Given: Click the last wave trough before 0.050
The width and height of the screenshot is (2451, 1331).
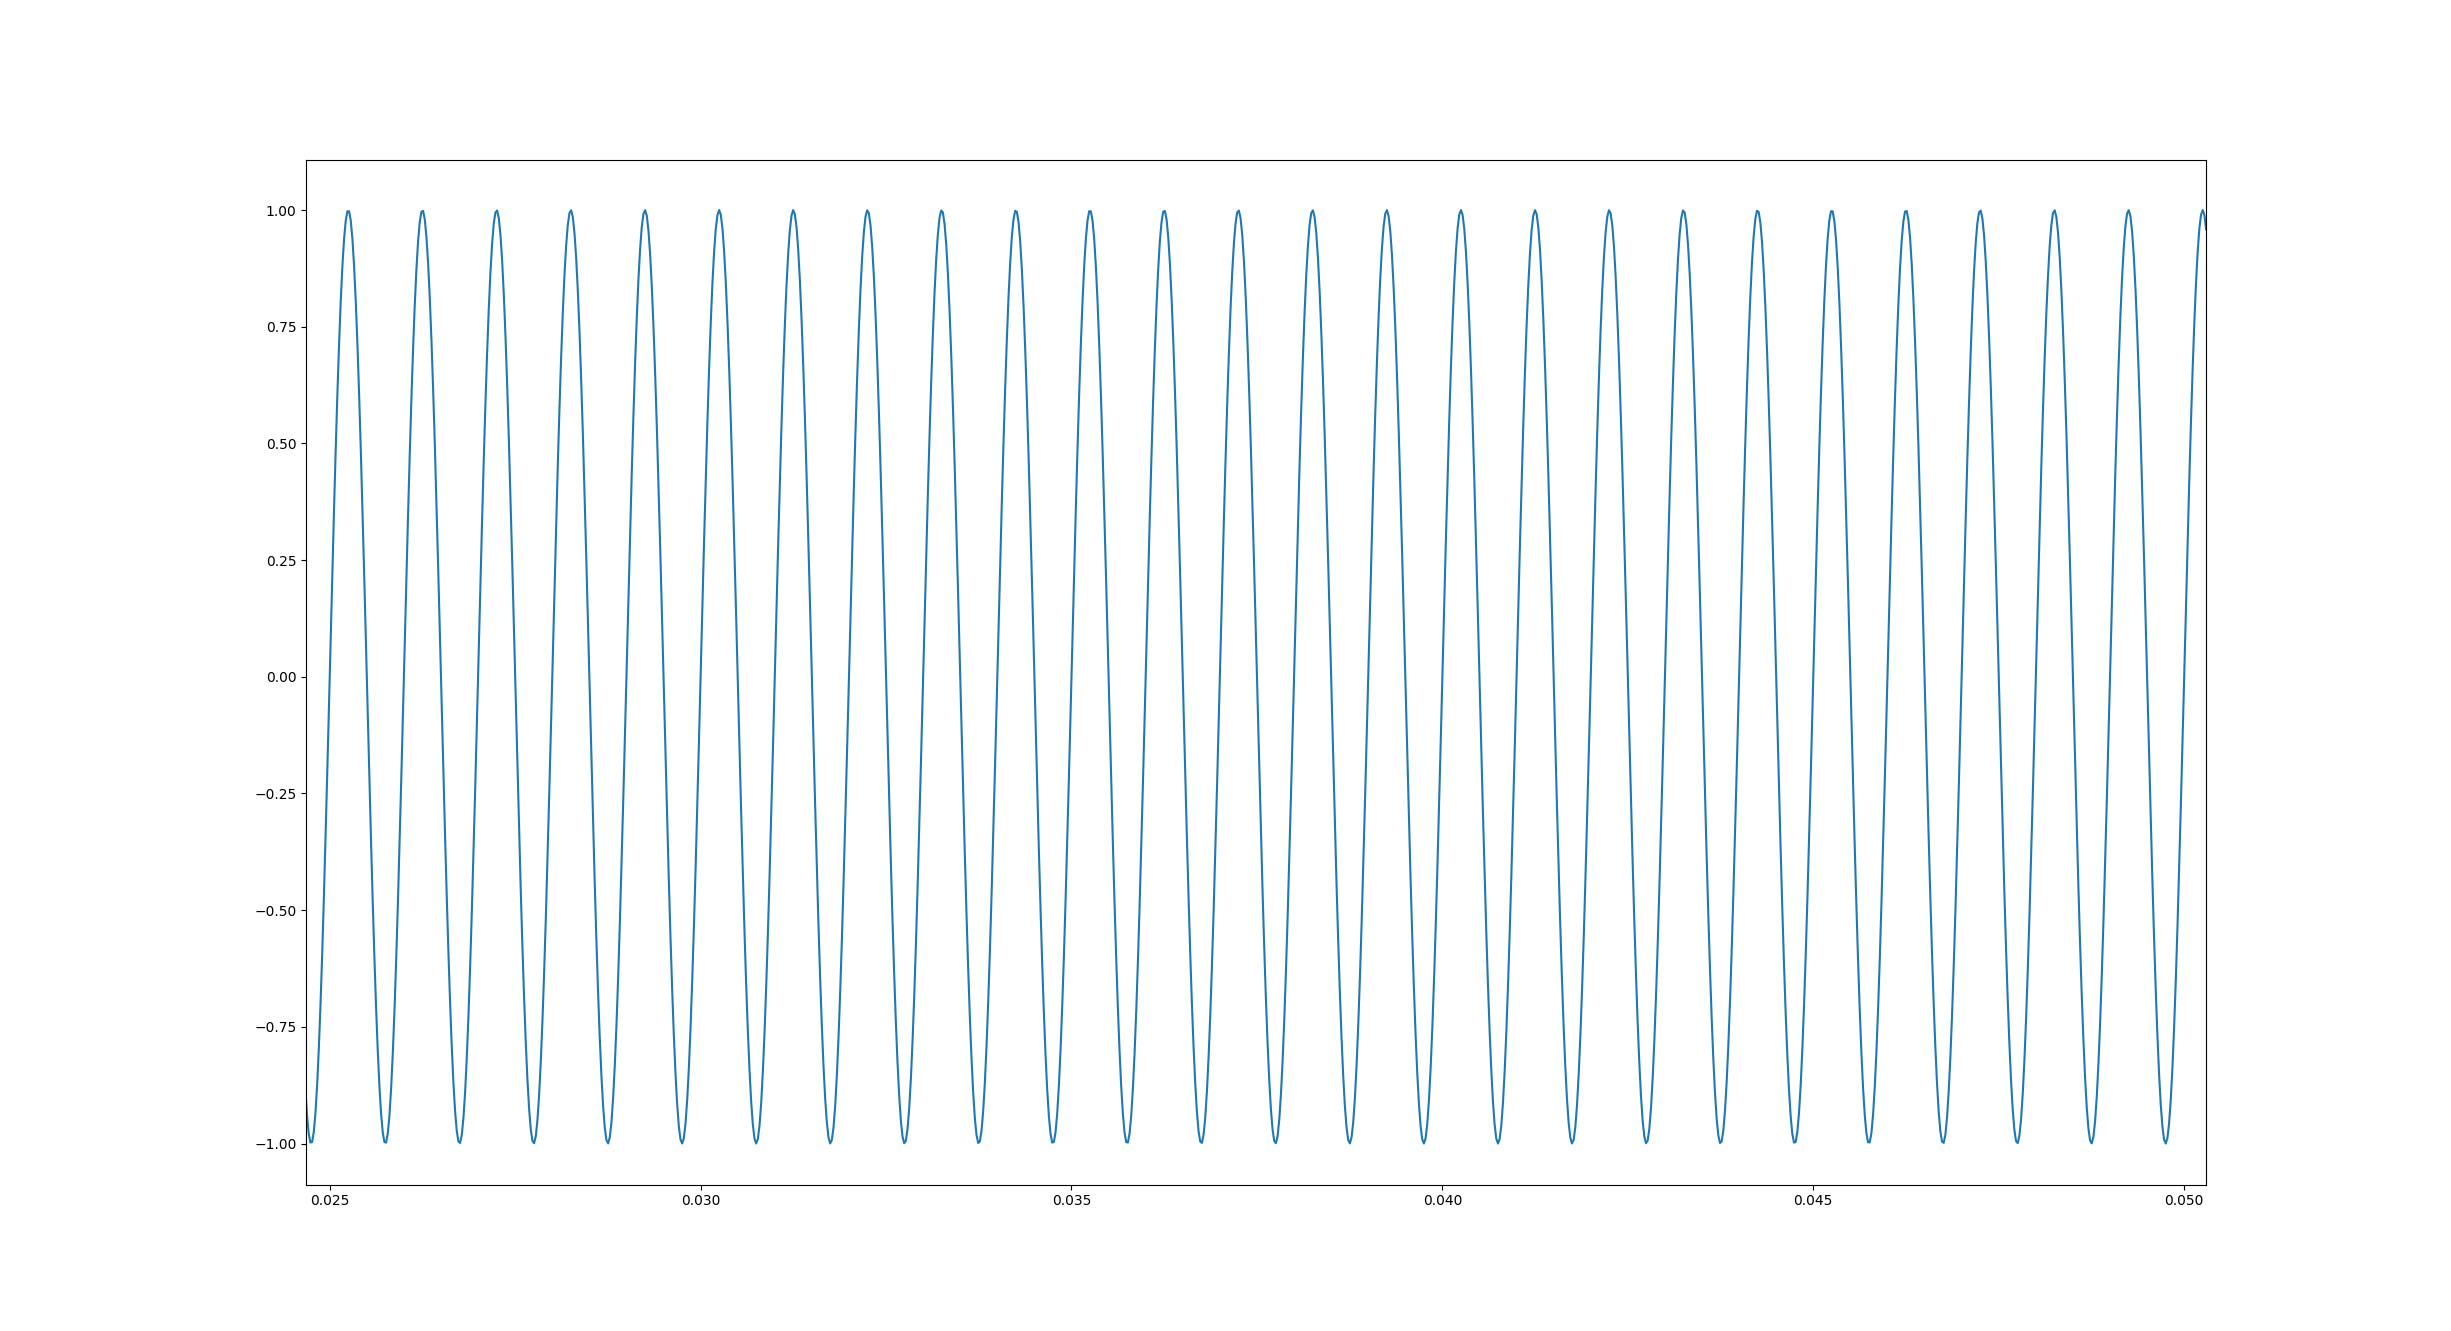Looking at the screenshot, I should [x=2166, y=1143].
